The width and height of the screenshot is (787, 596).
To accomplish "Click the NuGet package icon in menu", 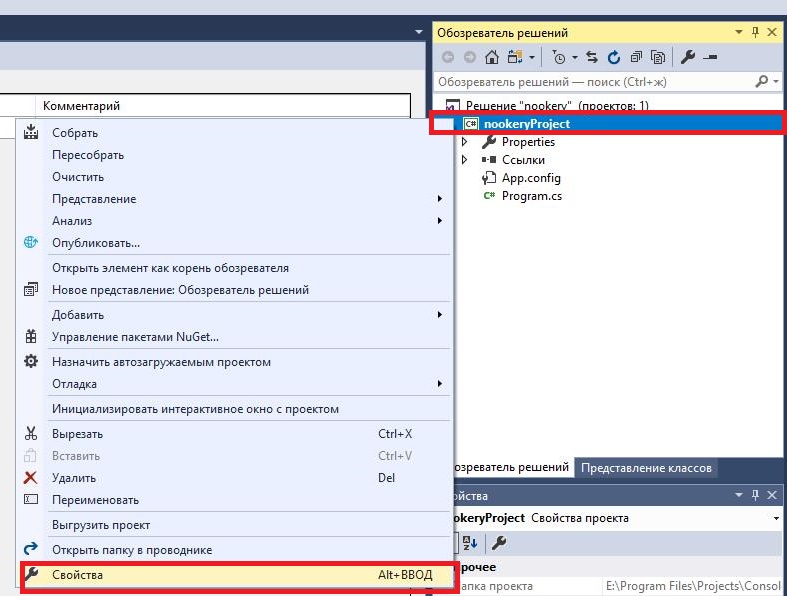I will tap(31, 336).
